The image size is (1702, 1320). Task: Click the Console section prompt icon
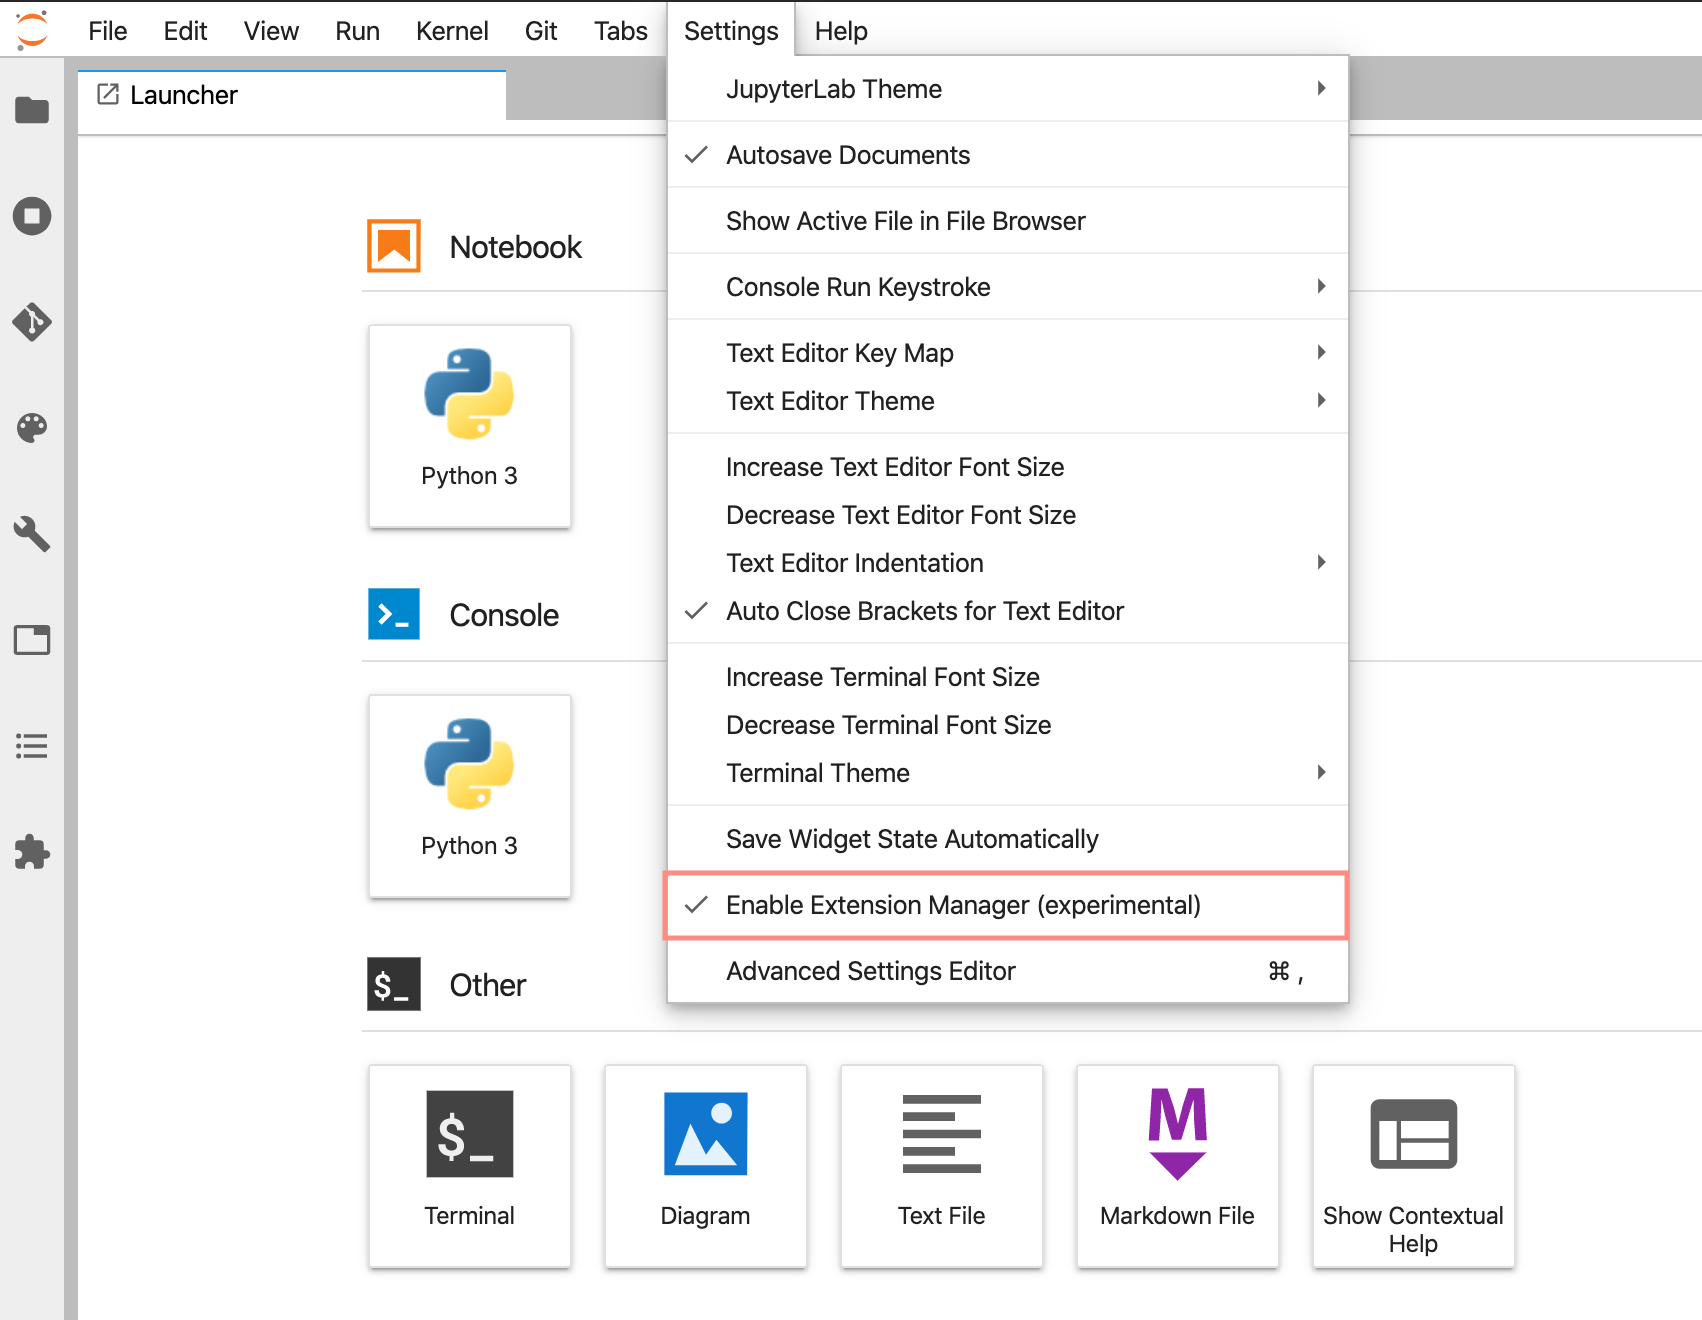pos(394,614)
